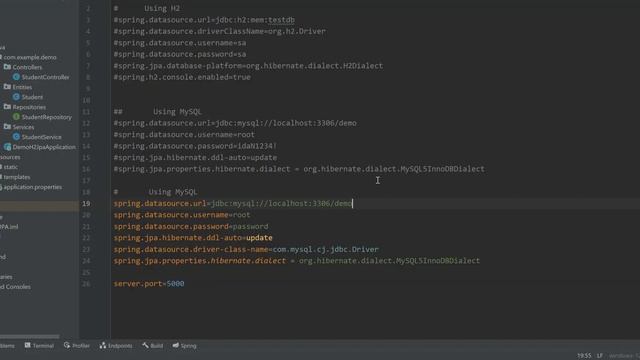
Task: Click 'spring.datasource.password=password' line
Action: (x=191, y=226)
